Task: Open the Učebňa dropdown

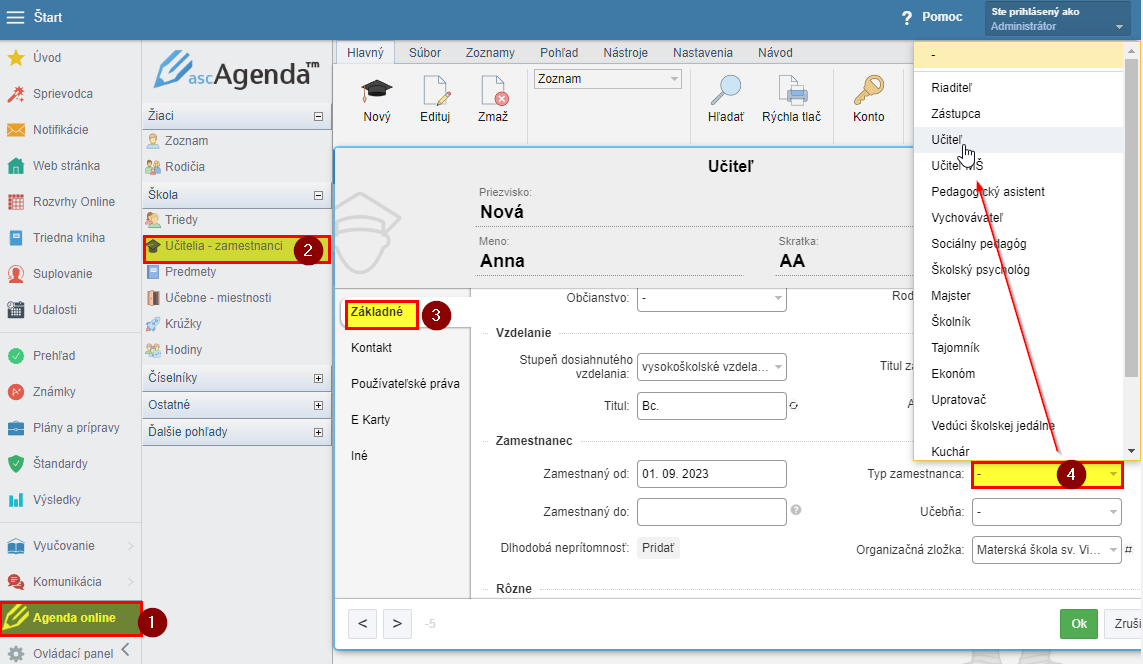Action: tap(1046, 512)
